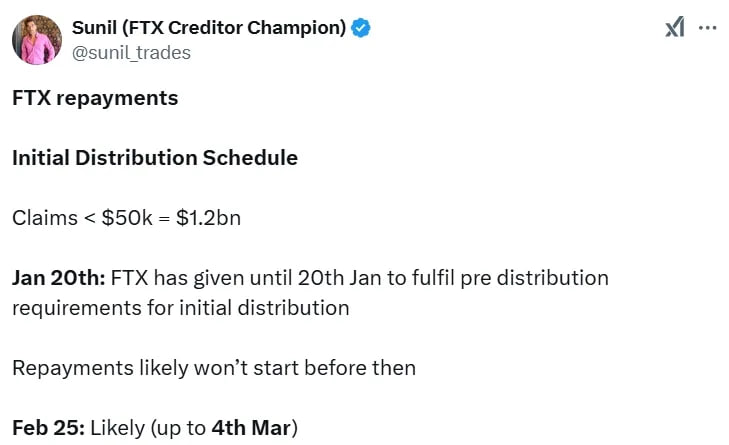Click the word 'Likely' after Feb 25
The width and height of the screenshot is (729, 445).
(118, 428)
